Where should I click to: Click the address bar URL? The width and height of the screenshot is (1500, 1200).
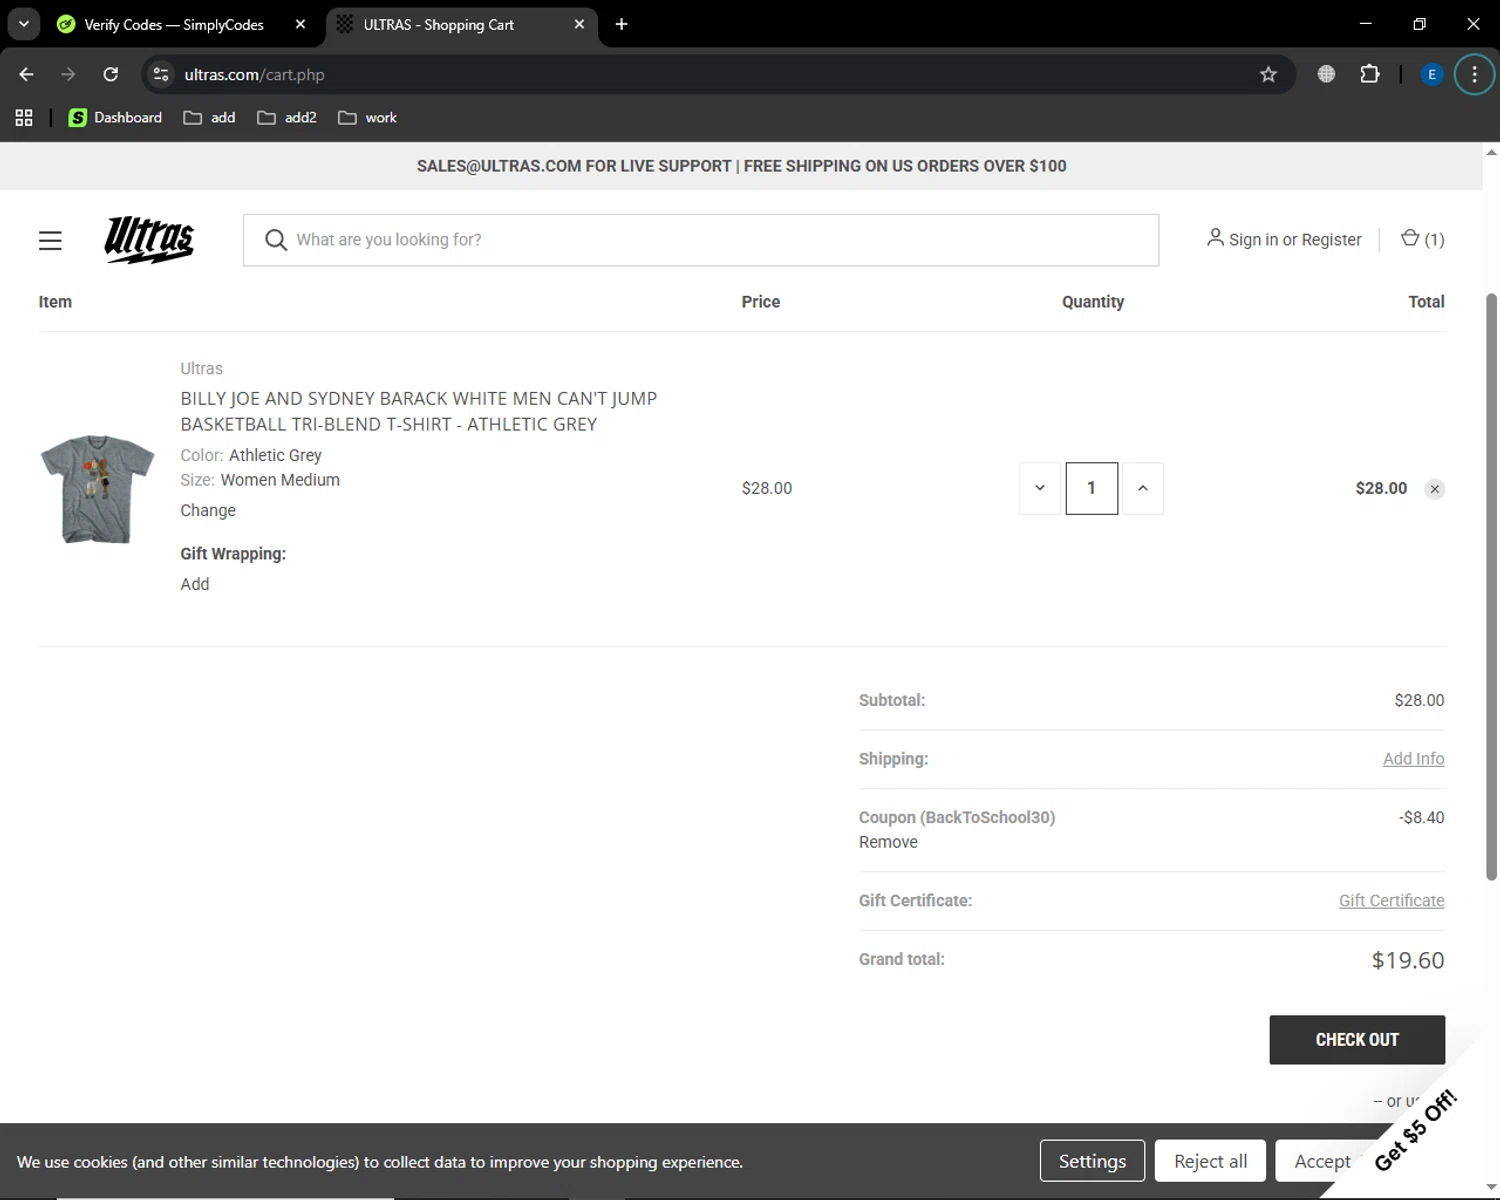tap(254, 75)
